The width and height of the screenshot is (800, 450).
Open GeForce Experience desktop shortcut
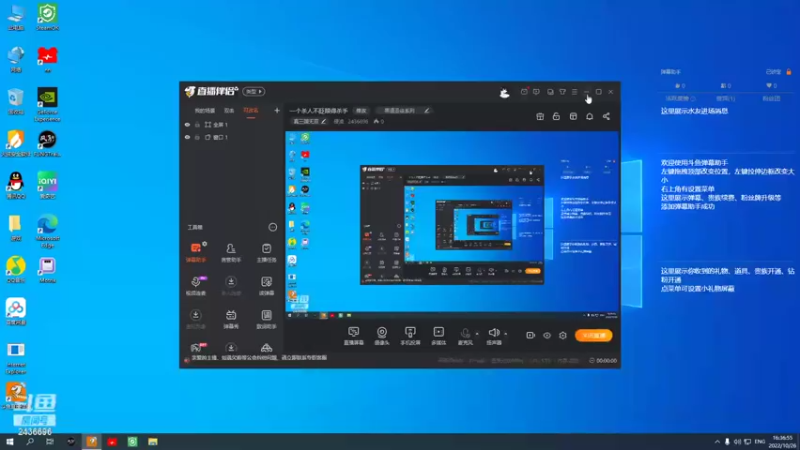pos(47,104)
